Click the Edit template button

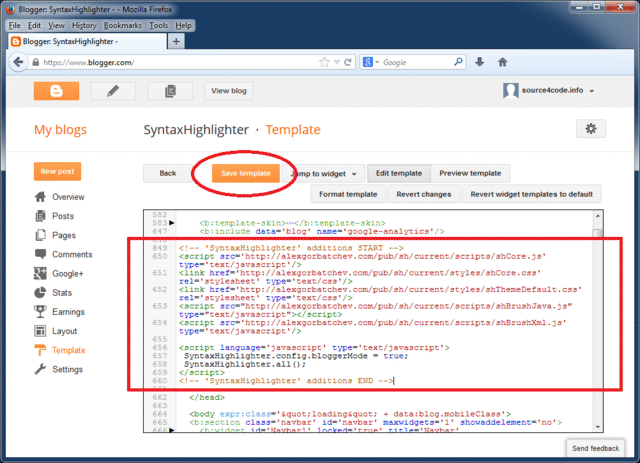coord(399,173)
